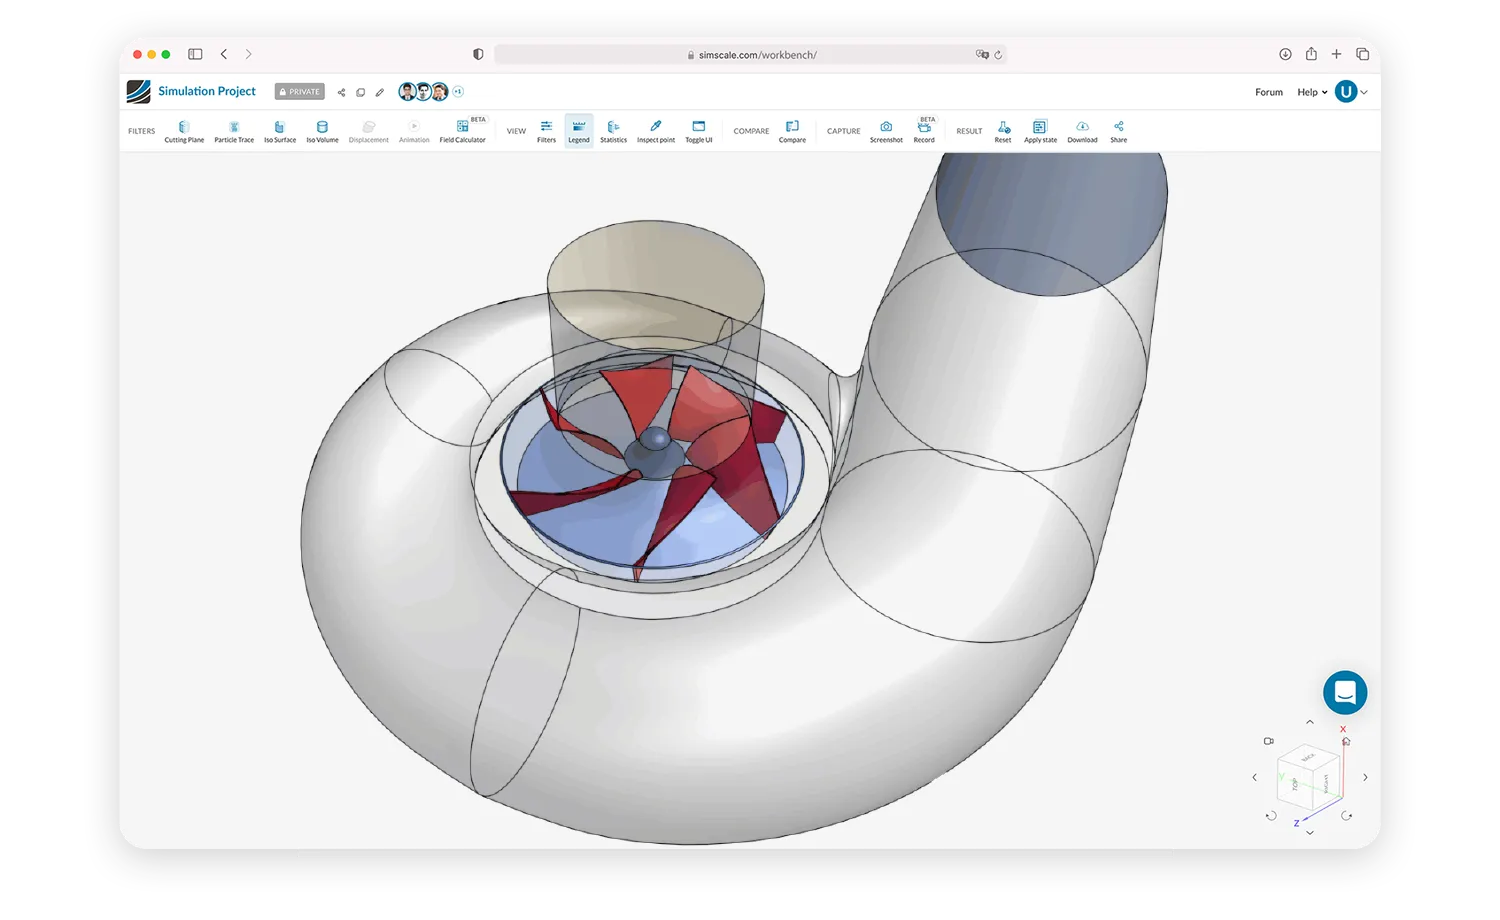The image size is (1500, 920).
Task: Click the TOP face of orientation cube
Action: 1295,784
